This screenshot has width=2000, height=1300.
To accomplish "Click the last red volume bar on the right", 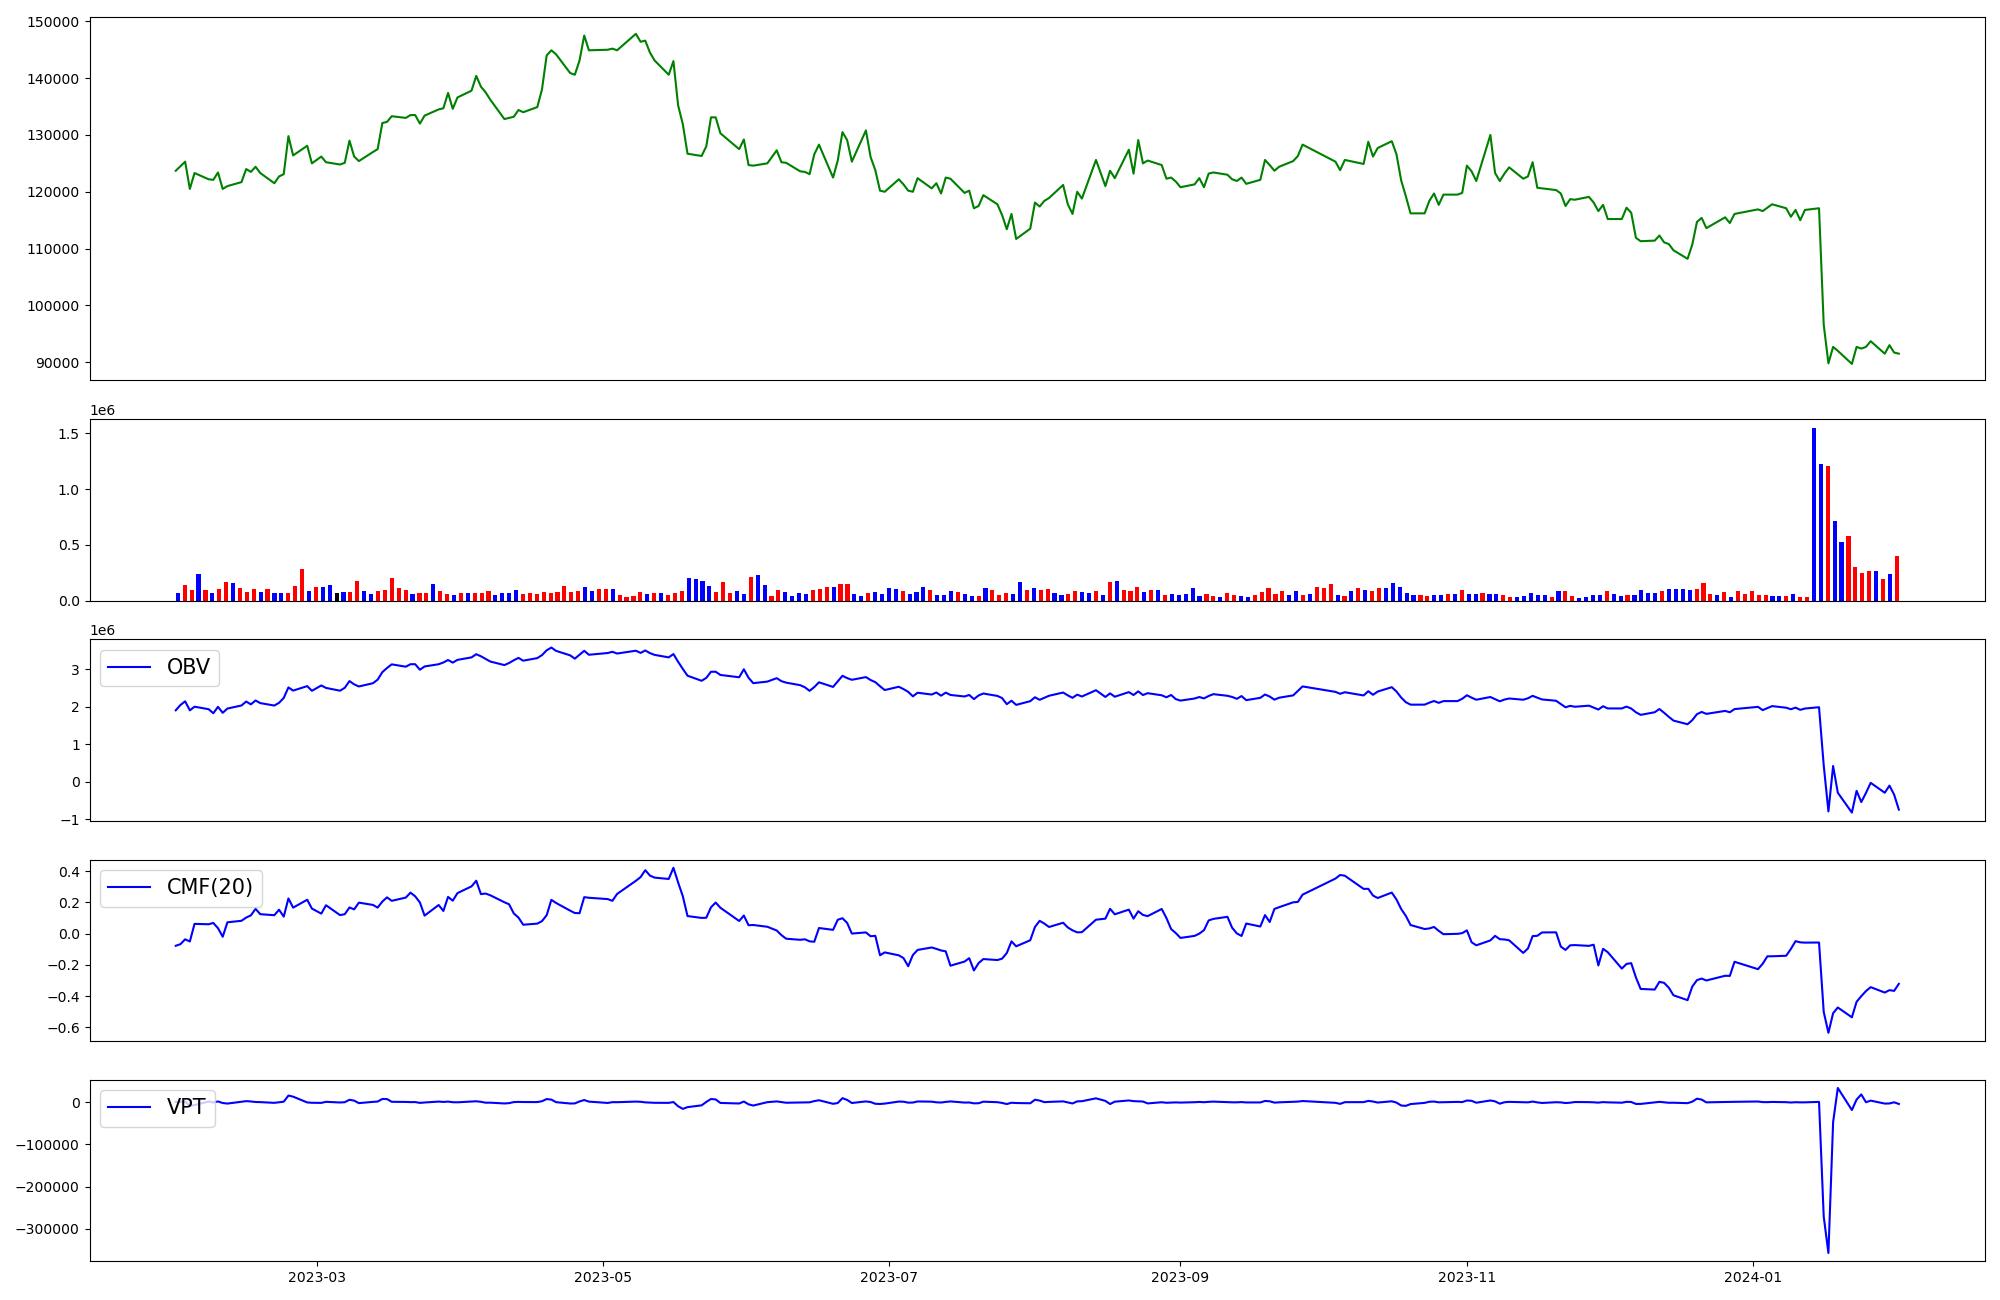I will pos(1897,578).
